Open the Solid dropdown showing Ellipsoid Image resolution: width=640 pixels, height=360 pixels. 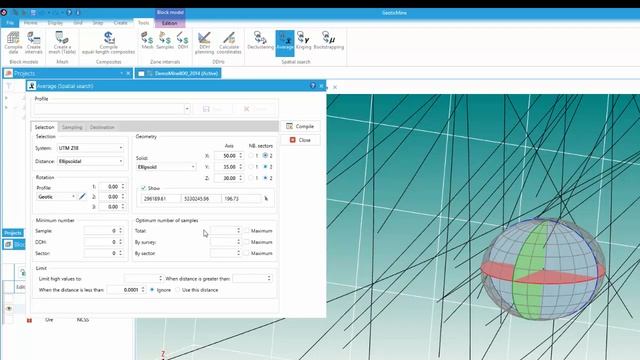click(166, 167)
